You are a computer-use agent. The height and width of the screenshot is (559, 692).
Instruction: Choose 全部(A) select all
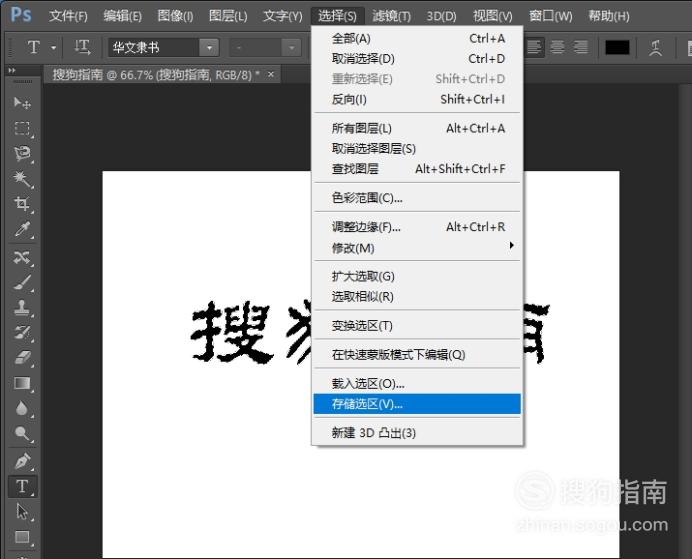pos(417,38)
